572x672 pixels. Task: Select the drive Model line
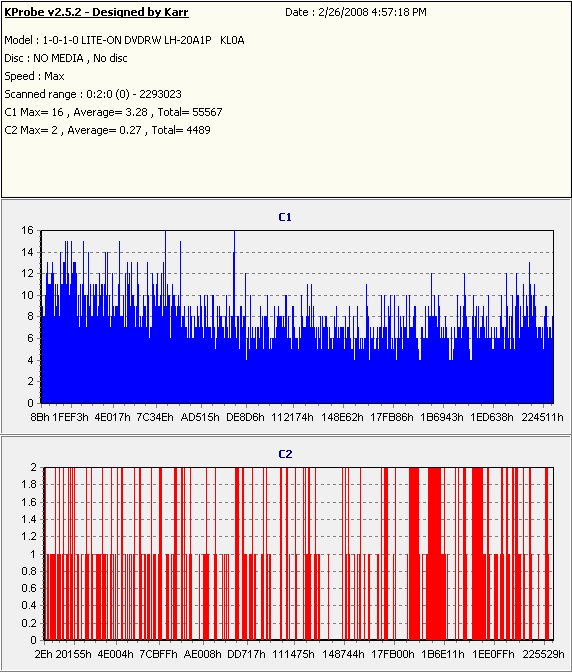coord(124,40)
